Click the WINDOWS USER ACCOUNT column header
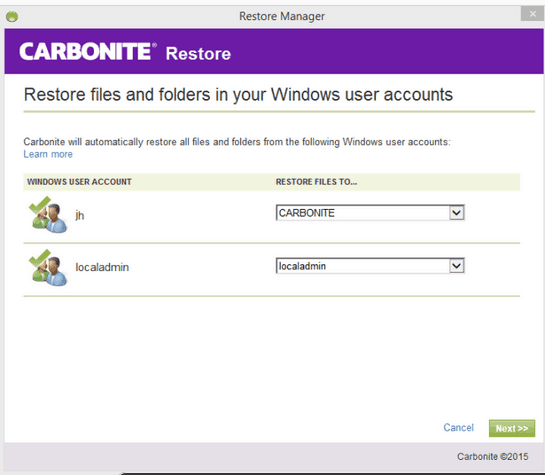The width and height of the screenshot is (545, 475). coord(79,182)
